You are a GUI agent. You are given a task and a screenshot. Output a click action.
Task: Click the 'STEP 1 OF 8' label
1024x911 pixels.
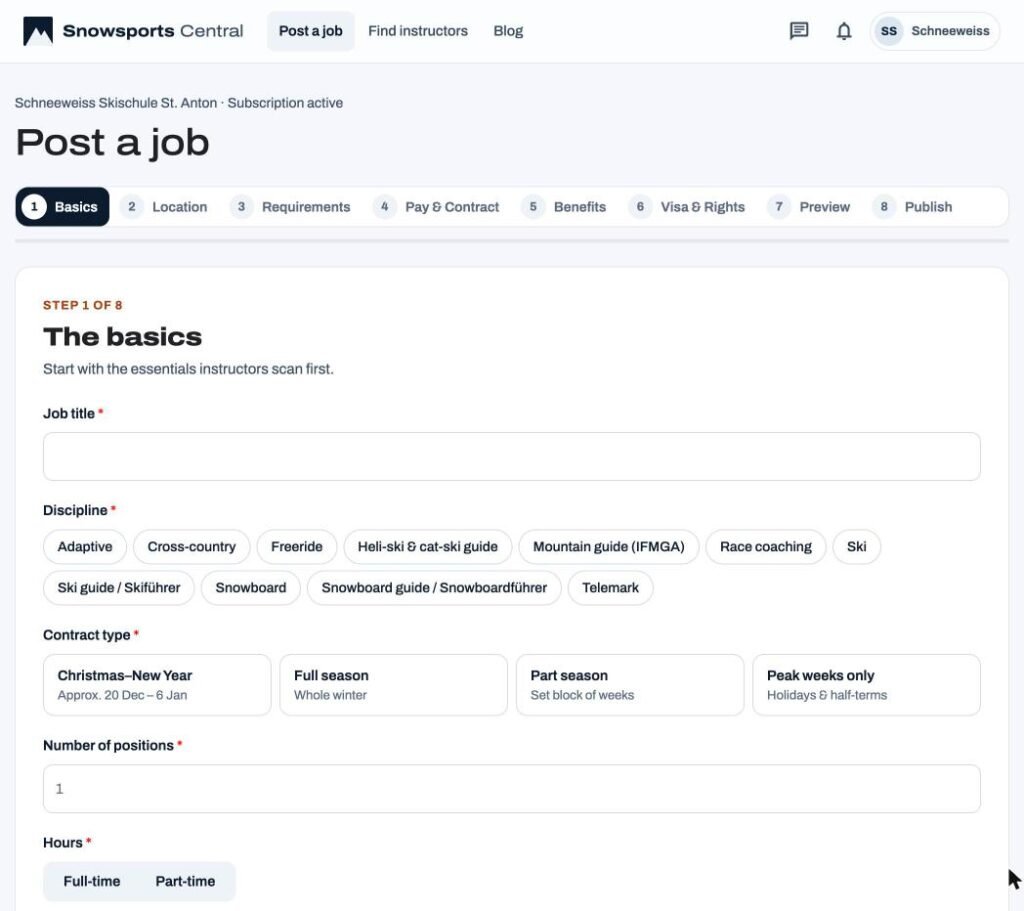[x=82, y=305]
